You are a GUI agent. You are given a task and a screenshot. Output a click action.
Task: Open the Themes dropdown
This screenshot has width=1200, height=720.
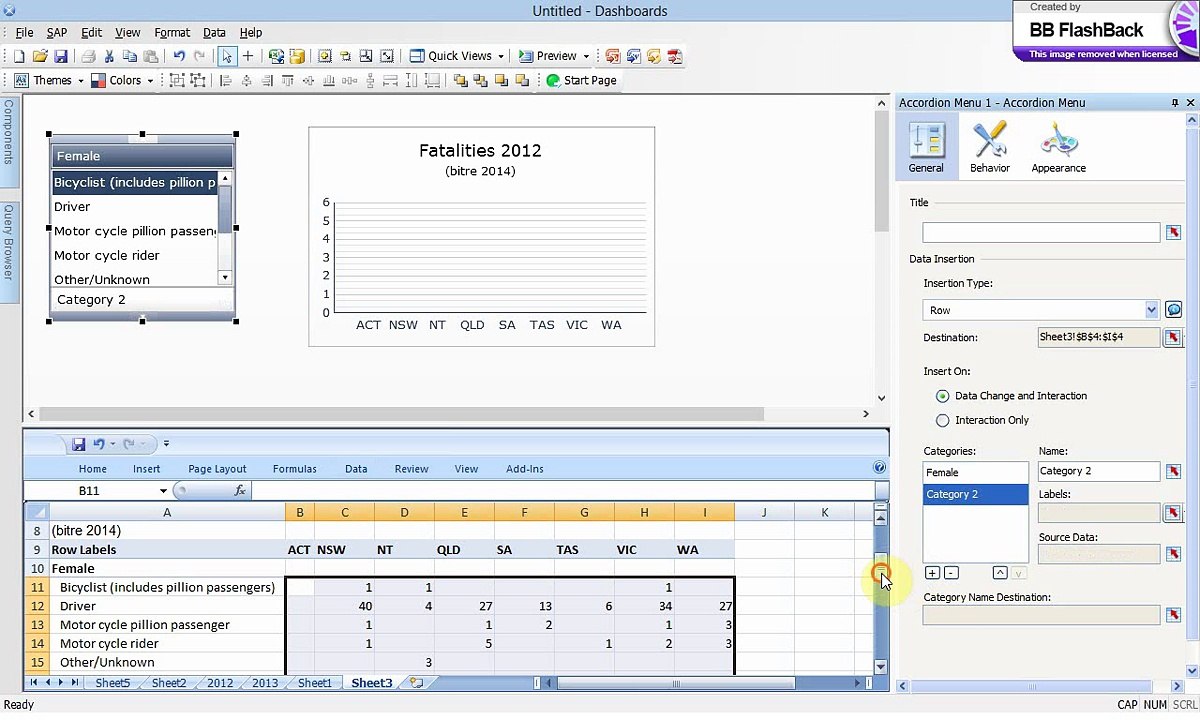coord(46,81)
